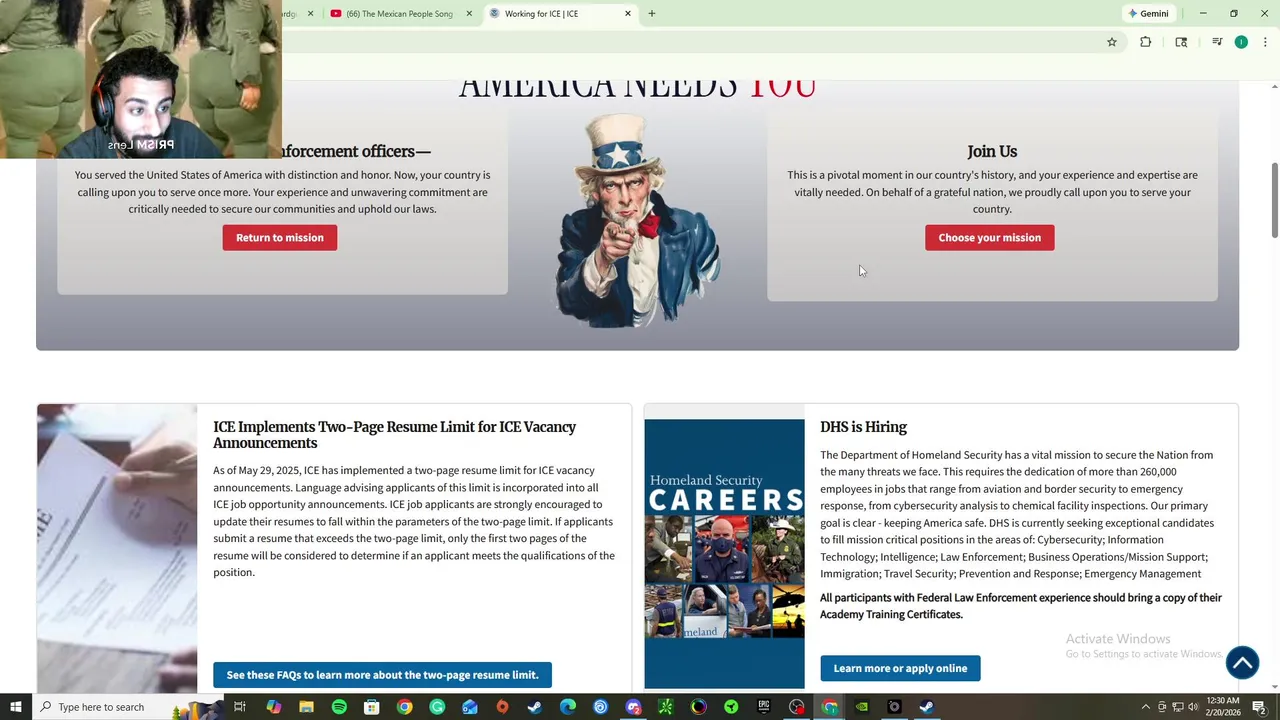The image size is (1280, 720).
Task: Open Ubisoft Connect from the taskbar
Action: point(600,707)
